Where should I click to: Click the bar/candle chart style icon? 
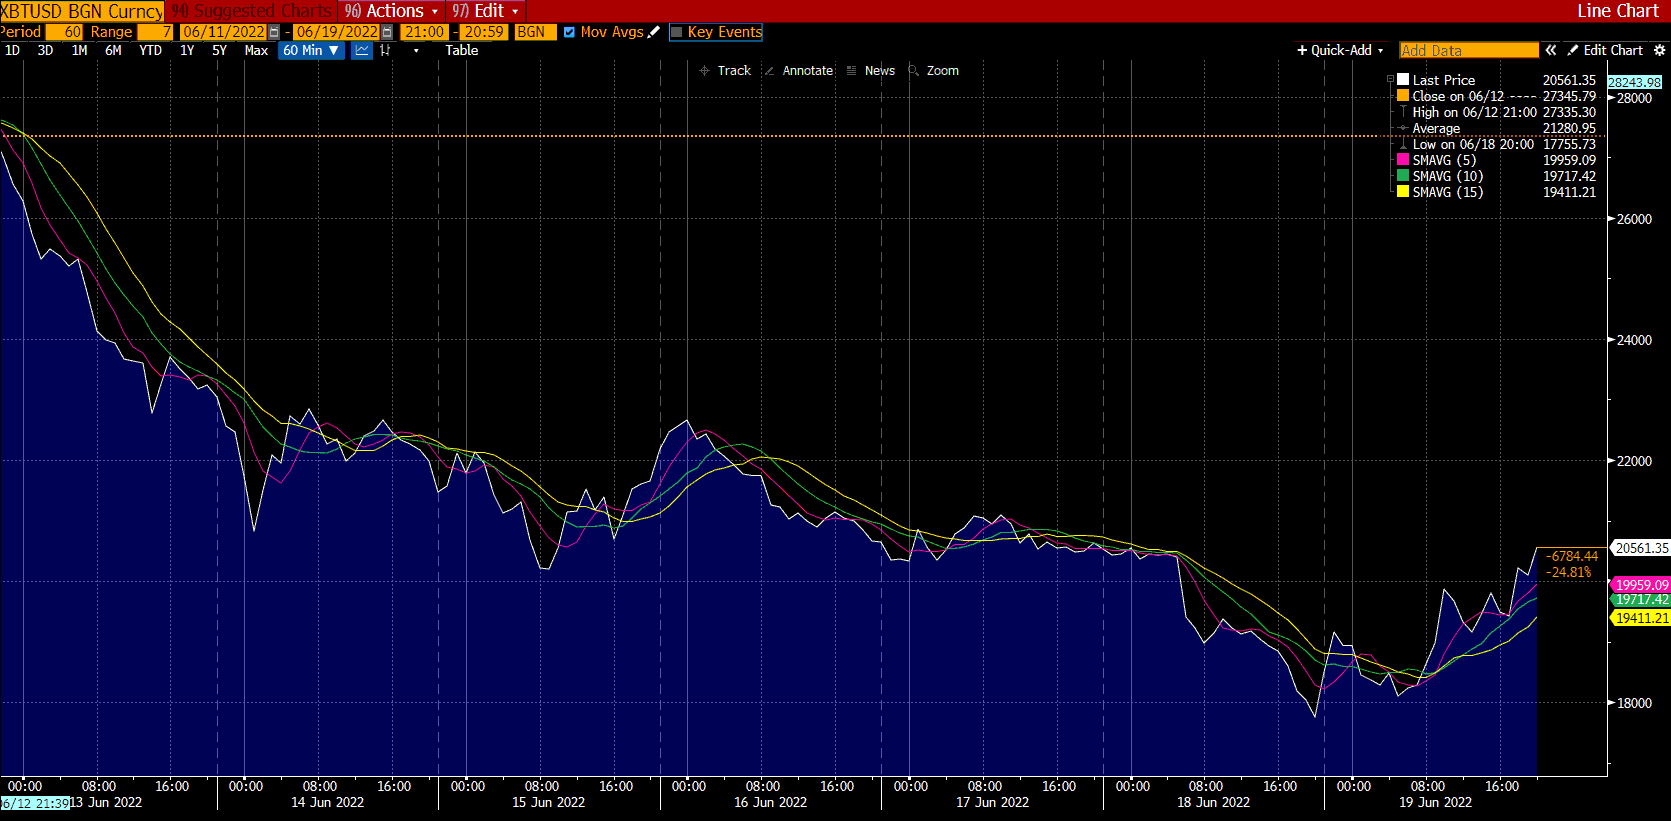coord(385,50)
